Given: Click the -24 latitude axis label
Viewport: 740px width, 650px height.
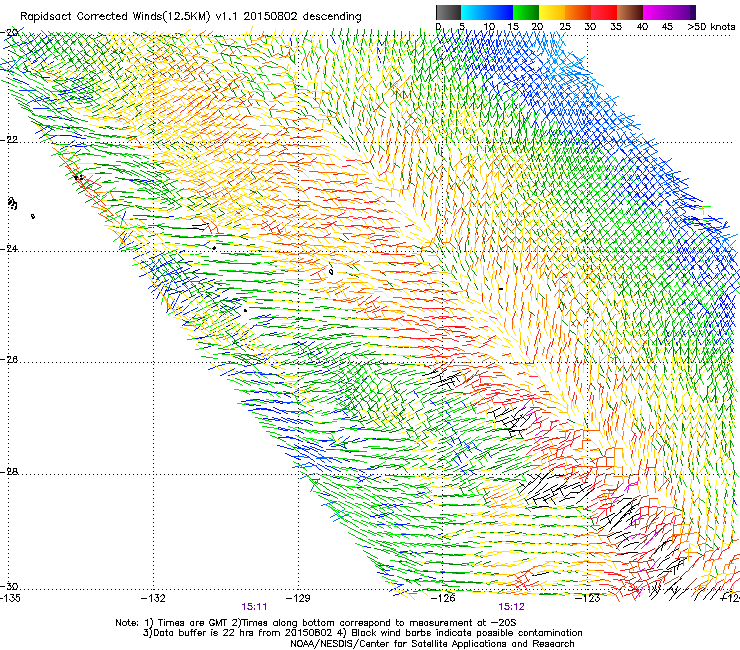Looking at the screenshot, I should pos(9,248).
